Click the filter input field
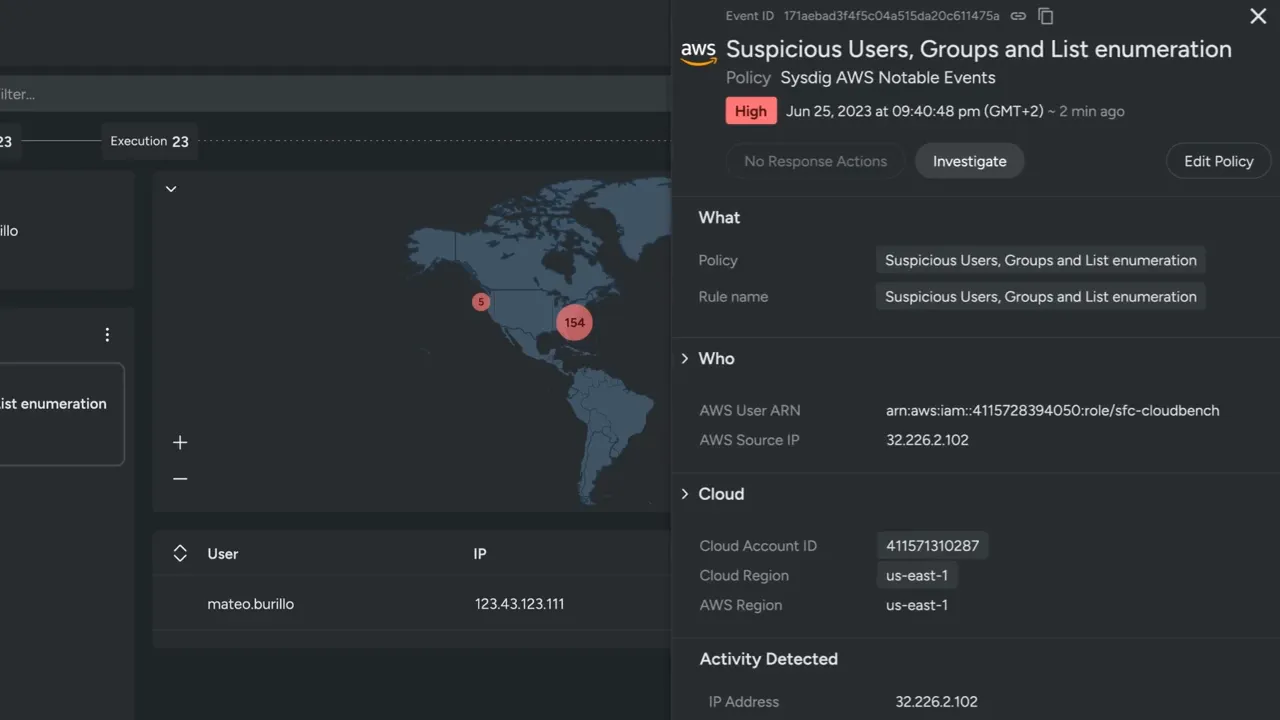Screen dimensions: 1280x720 (x=334, y=94)
